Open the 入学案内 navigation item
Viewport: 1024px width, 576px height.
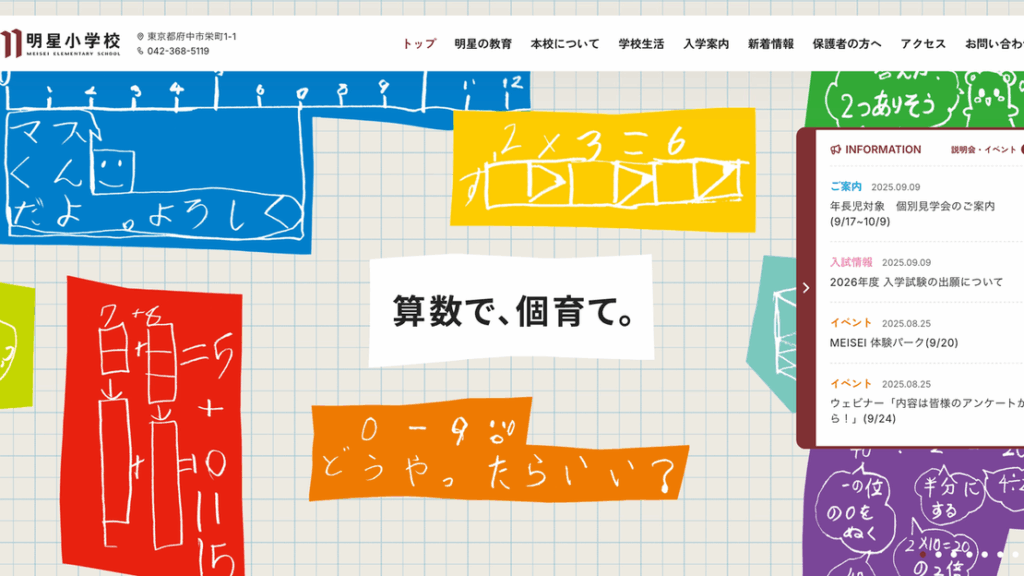tap(706, 44)
